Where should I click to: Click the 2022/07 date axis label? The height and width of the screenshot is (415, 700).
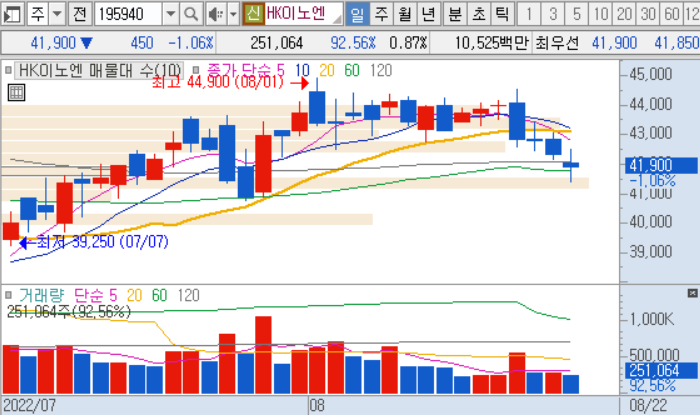29,406
